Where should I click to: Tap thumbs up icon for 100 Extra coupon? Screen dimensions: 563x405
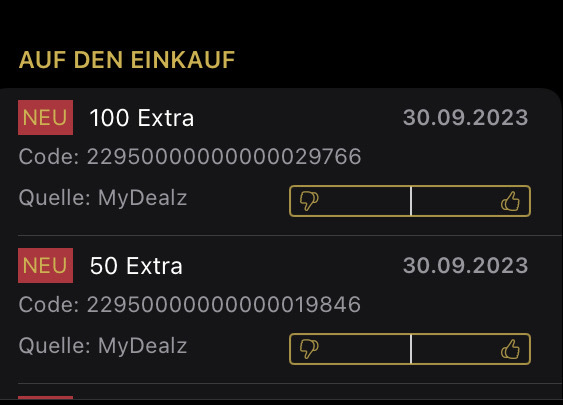click(x=510, y=201)
